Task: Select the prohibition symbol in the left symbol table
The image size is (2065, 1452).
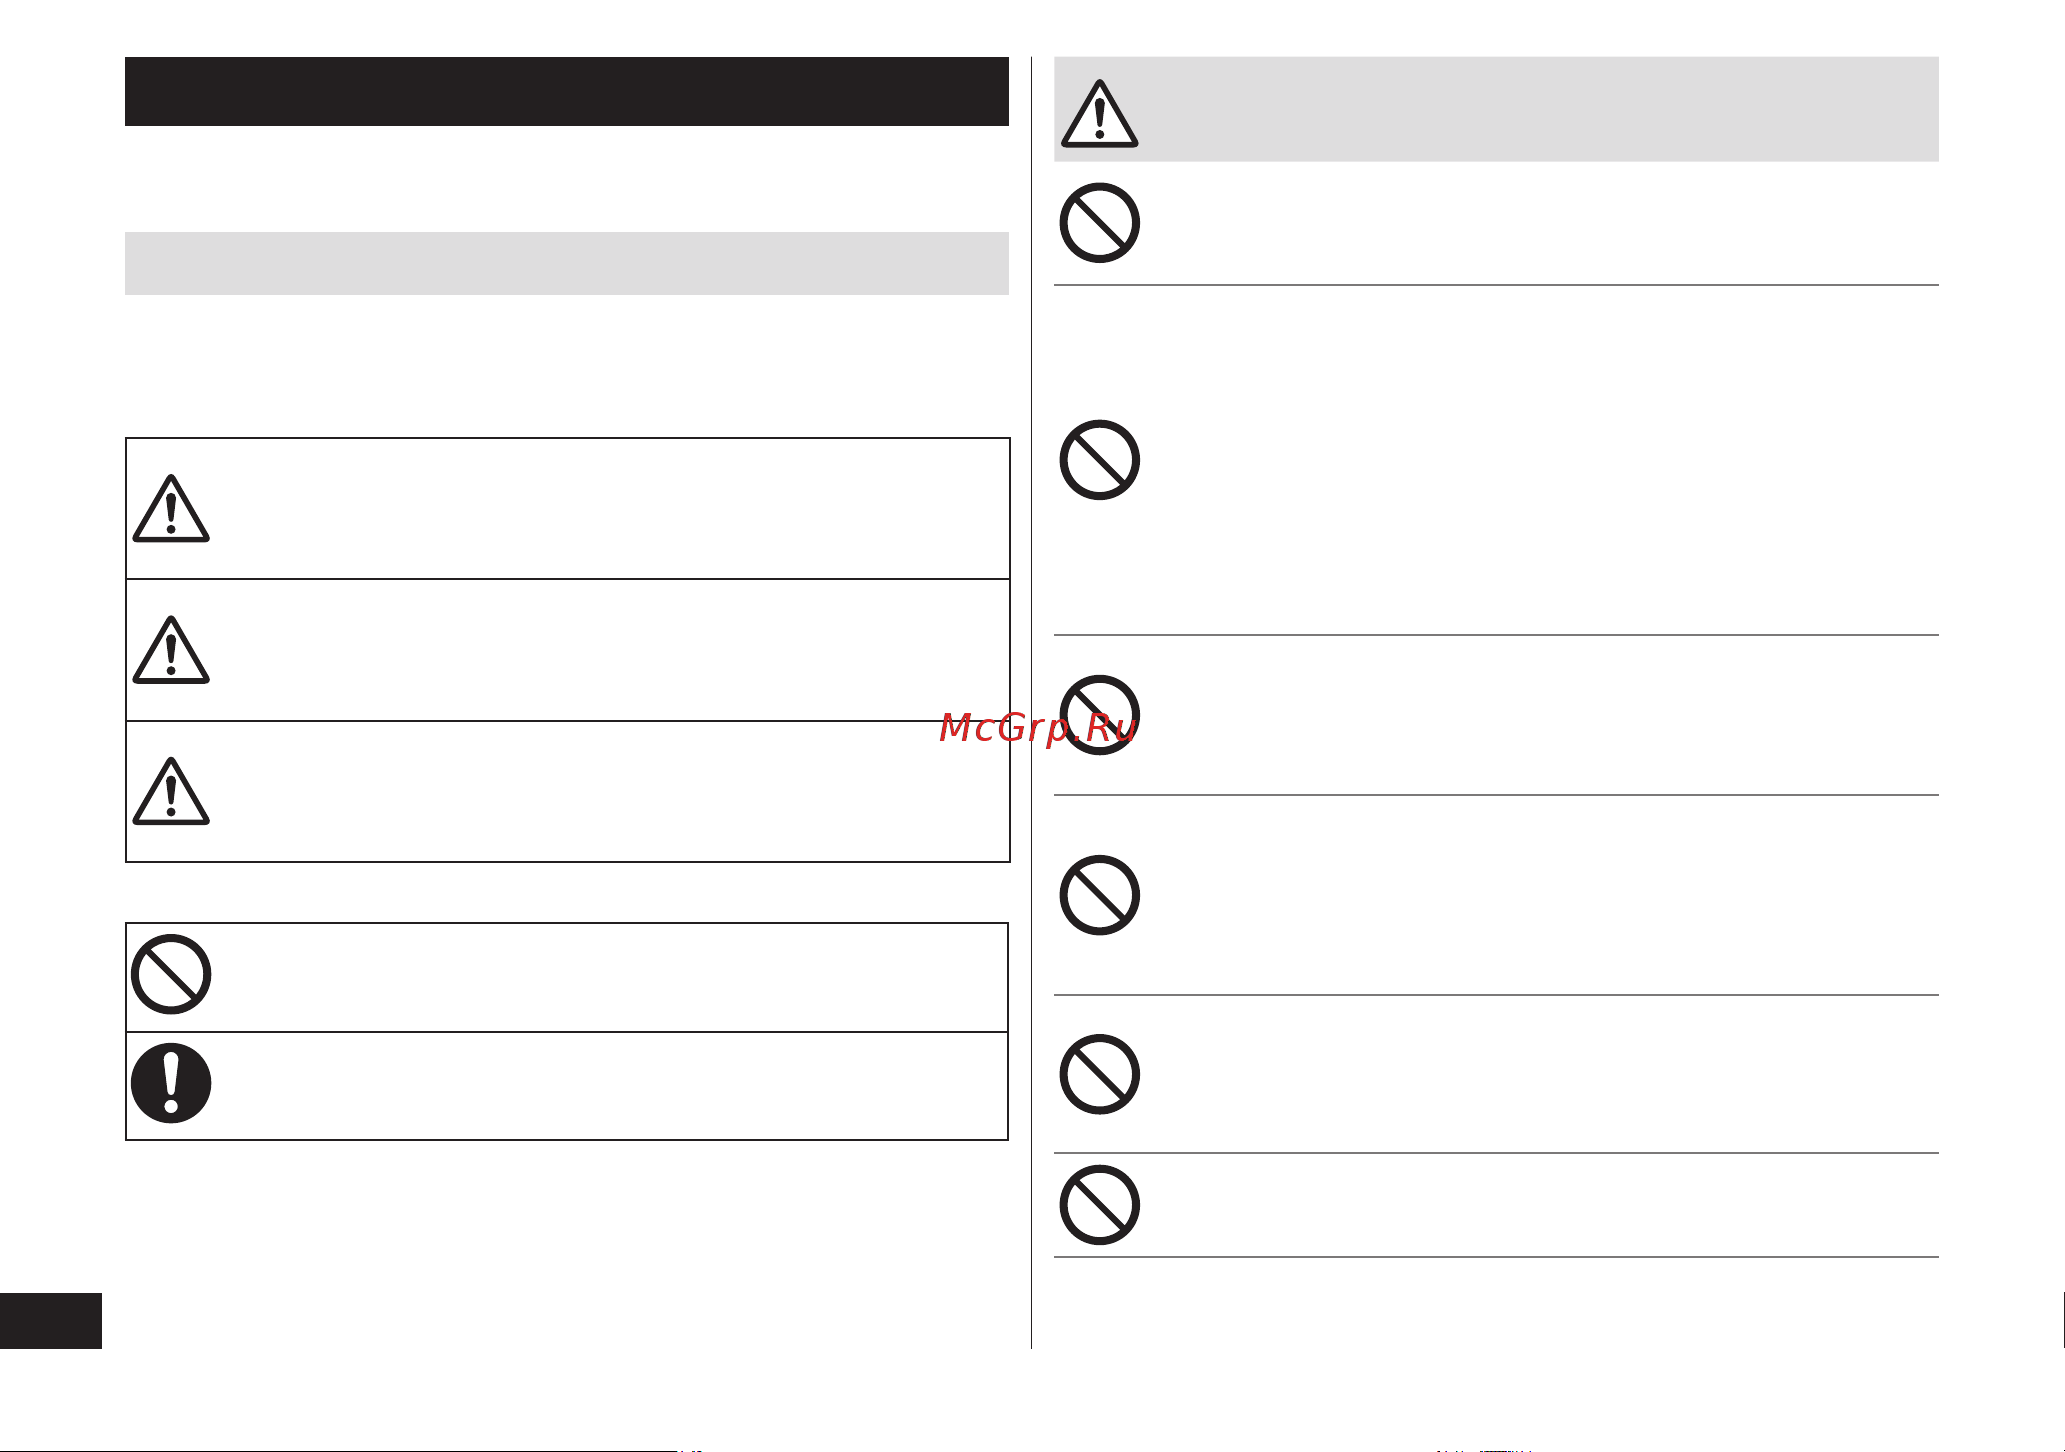Action: pos(171,975)
